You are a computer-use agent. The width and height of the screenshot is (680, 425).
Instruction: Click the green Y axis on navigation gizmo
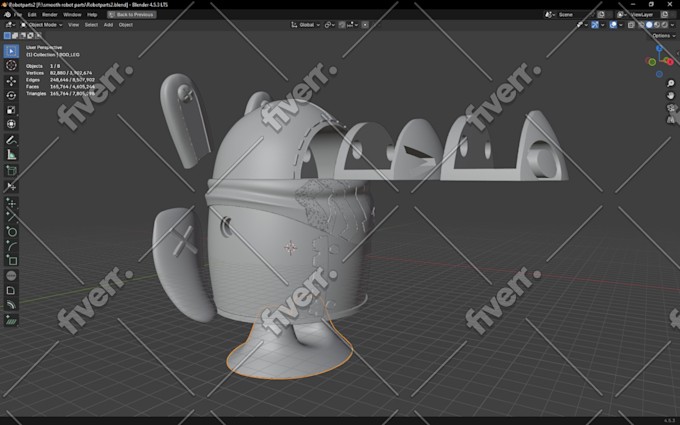click(651, 62)
